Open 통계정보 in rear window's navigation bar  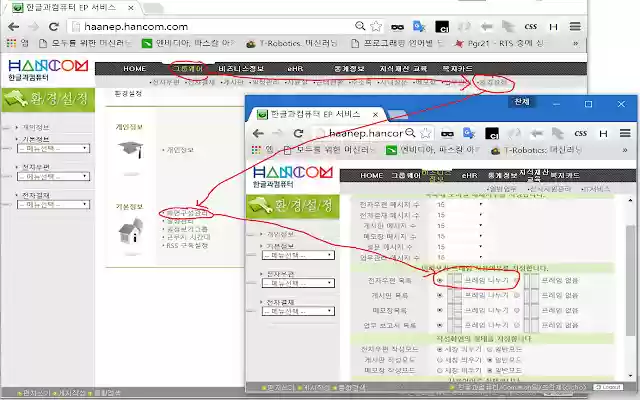click(x=349, y=69)
